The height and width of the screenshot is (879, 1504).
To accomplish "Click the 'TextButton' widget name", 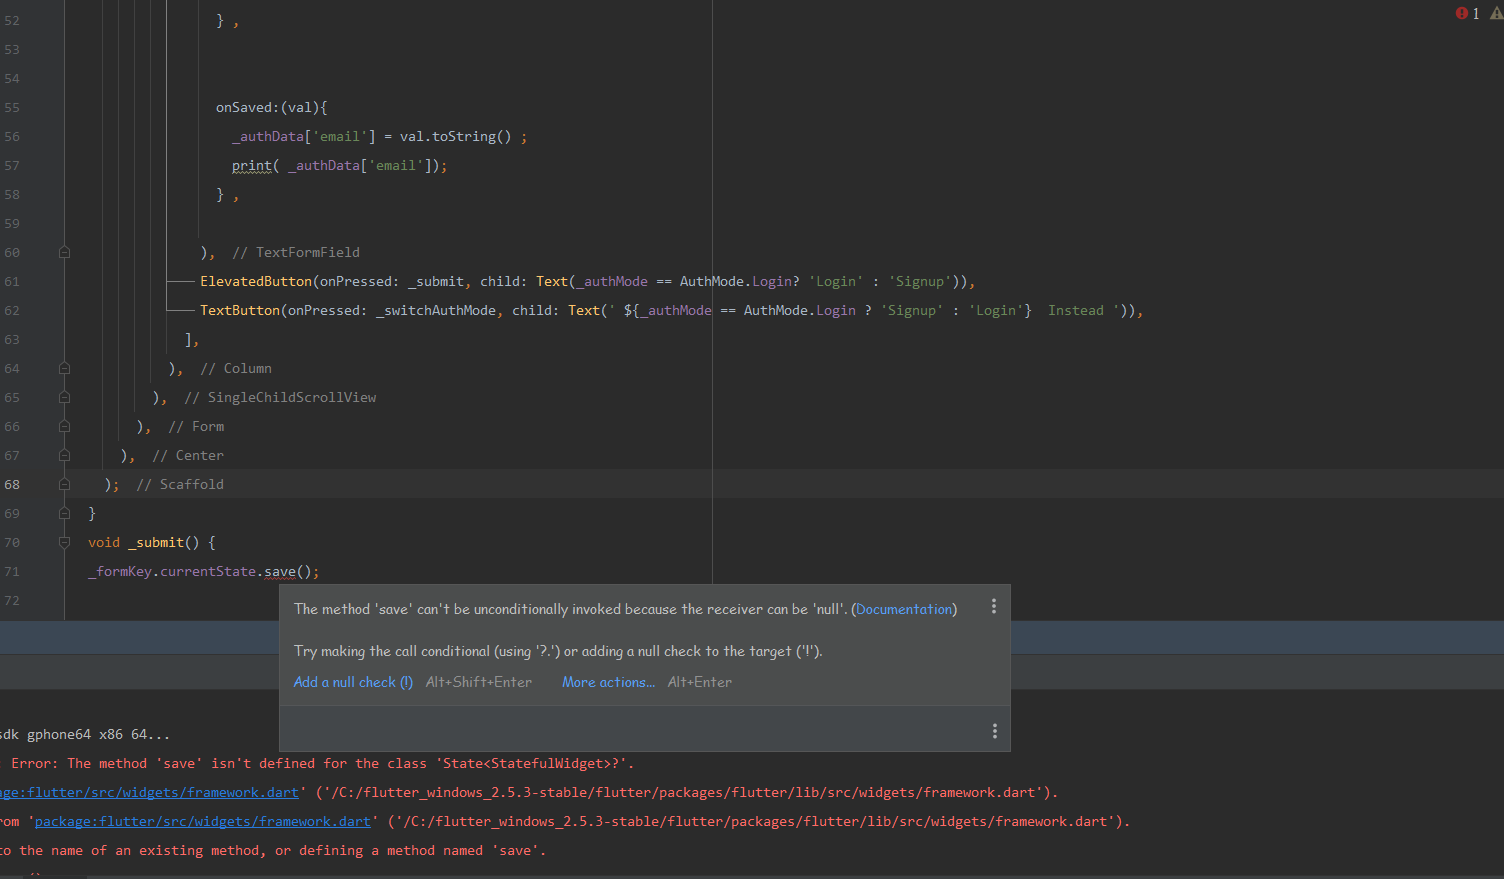I will [240, 310].
